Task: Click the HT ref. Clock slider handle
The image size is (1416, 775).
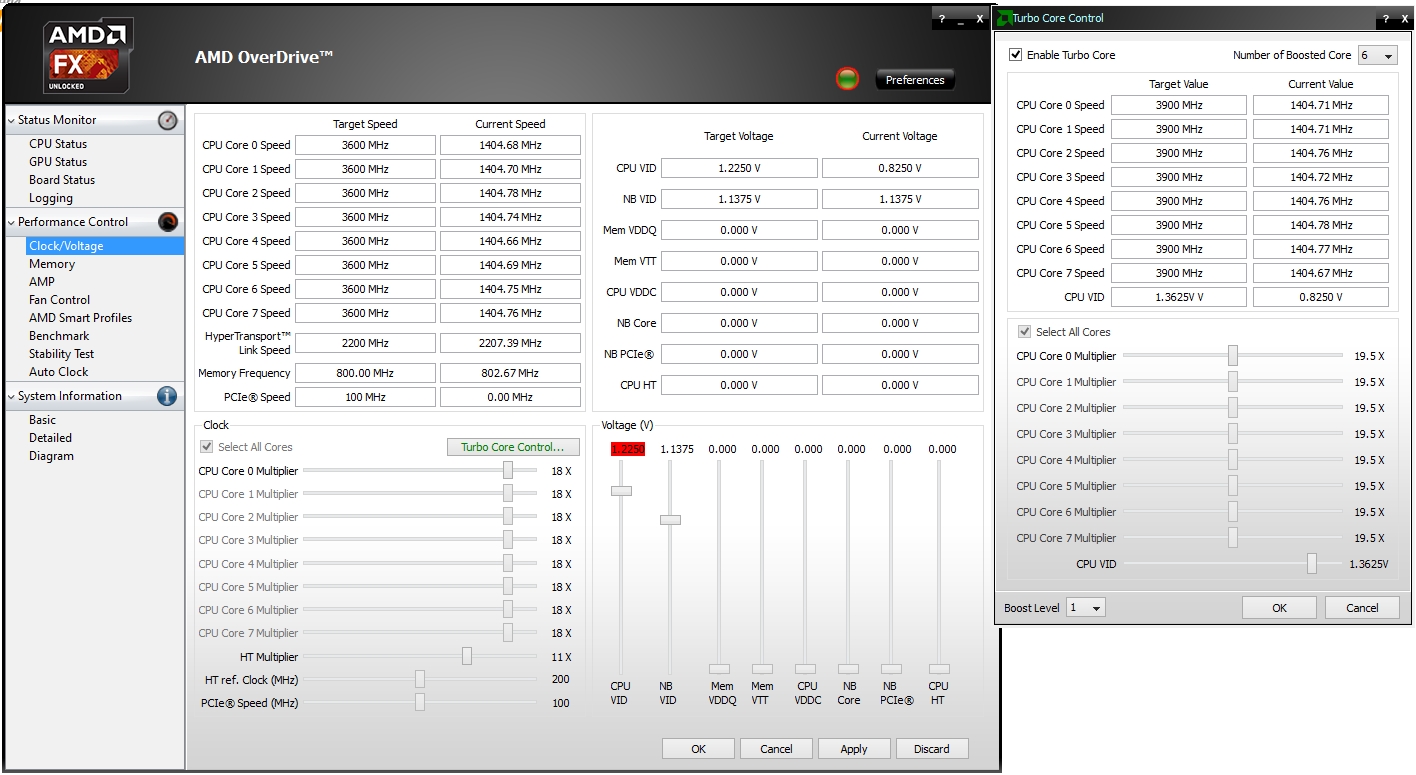Action: coord(420,680)
